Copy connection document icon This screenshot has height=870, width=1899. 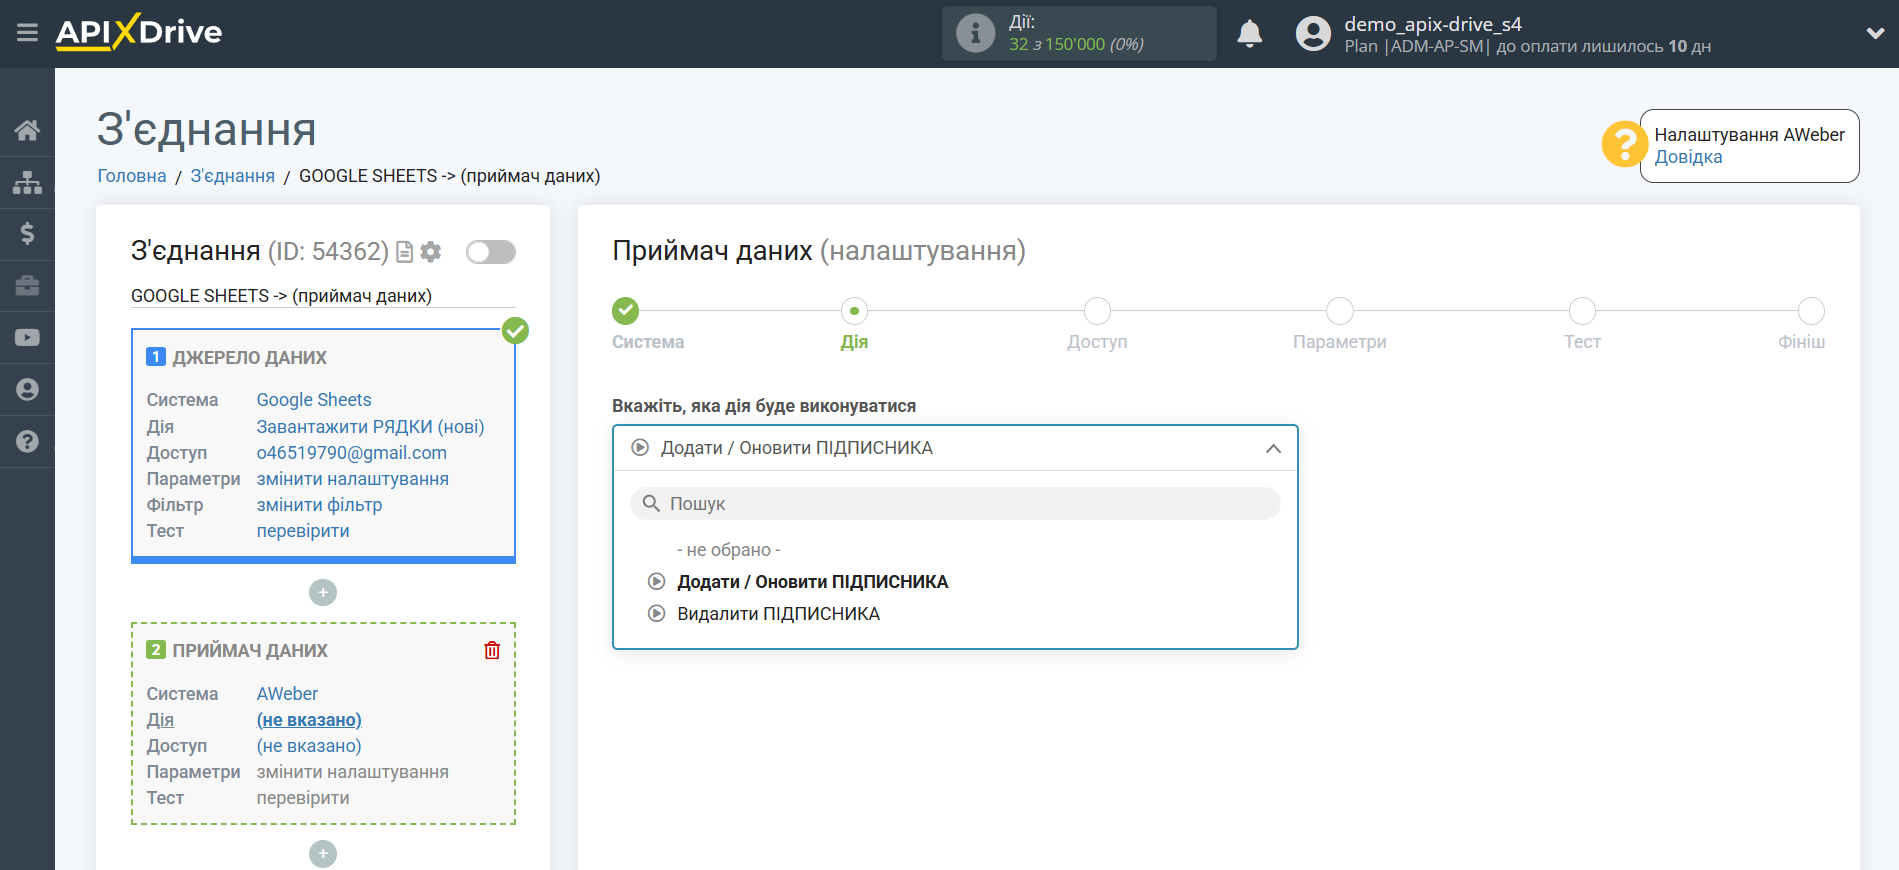click(x=405, y=252)
